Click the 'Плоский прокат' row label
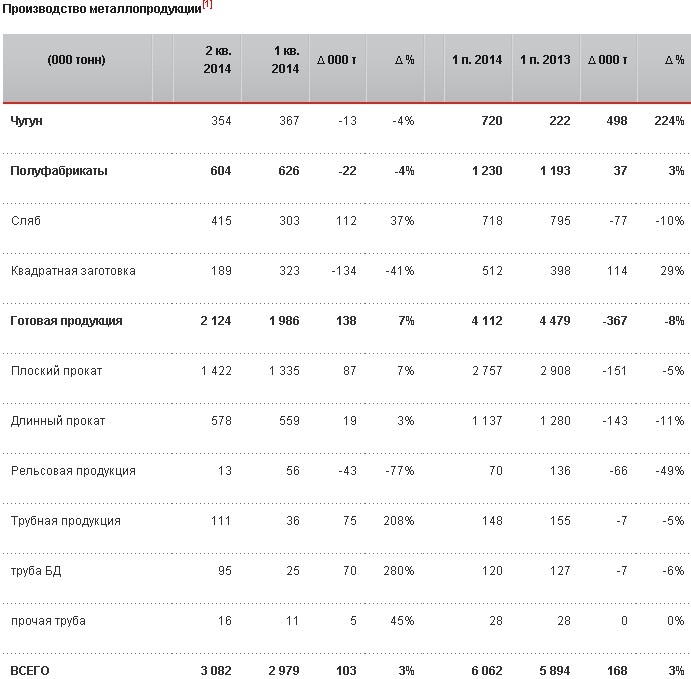Viewport: 691px width, 679px height. [x=56, y=371]
